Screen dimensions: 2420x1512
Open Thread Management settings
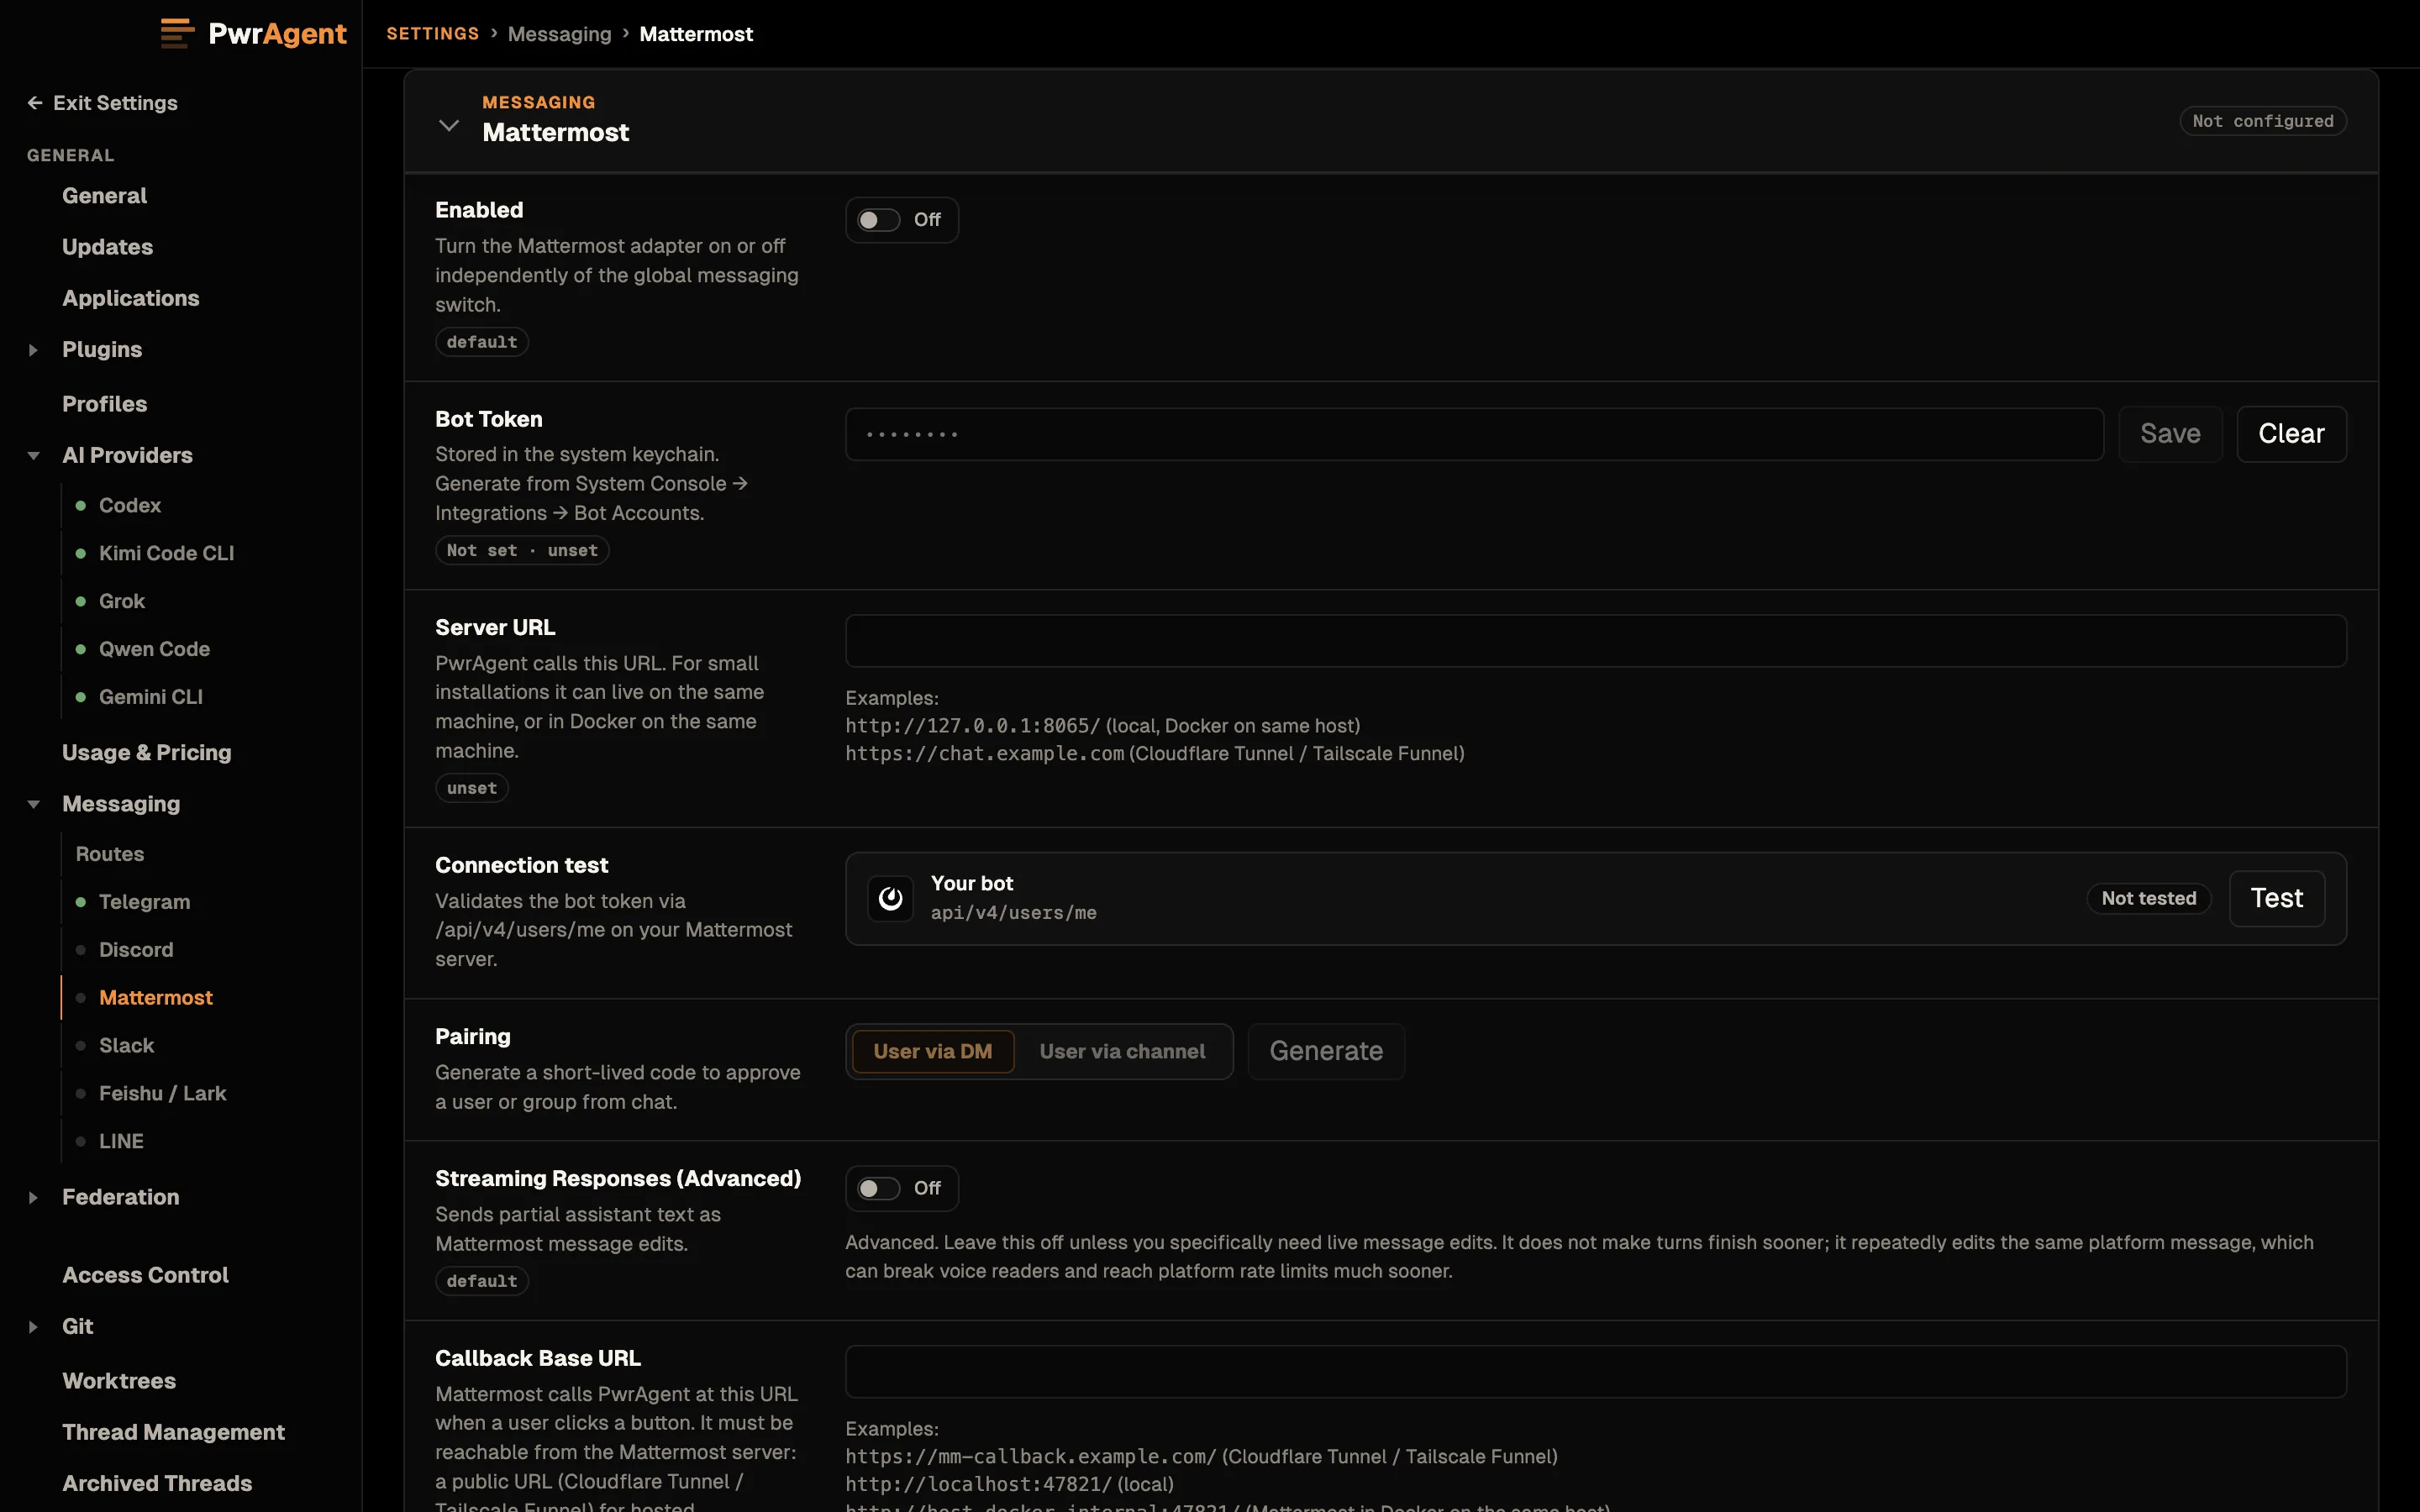173,1432
